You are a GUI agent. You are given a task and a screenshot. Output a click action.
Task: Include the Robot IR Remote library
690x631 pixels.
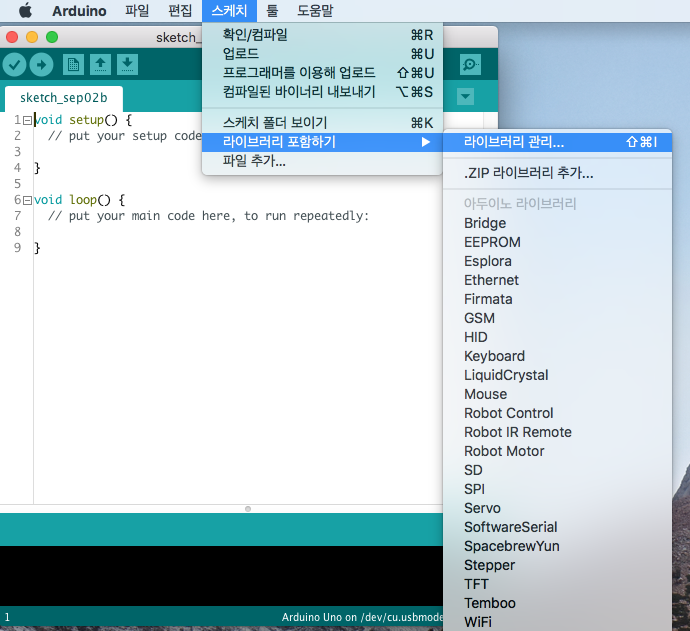coord(557,432)
